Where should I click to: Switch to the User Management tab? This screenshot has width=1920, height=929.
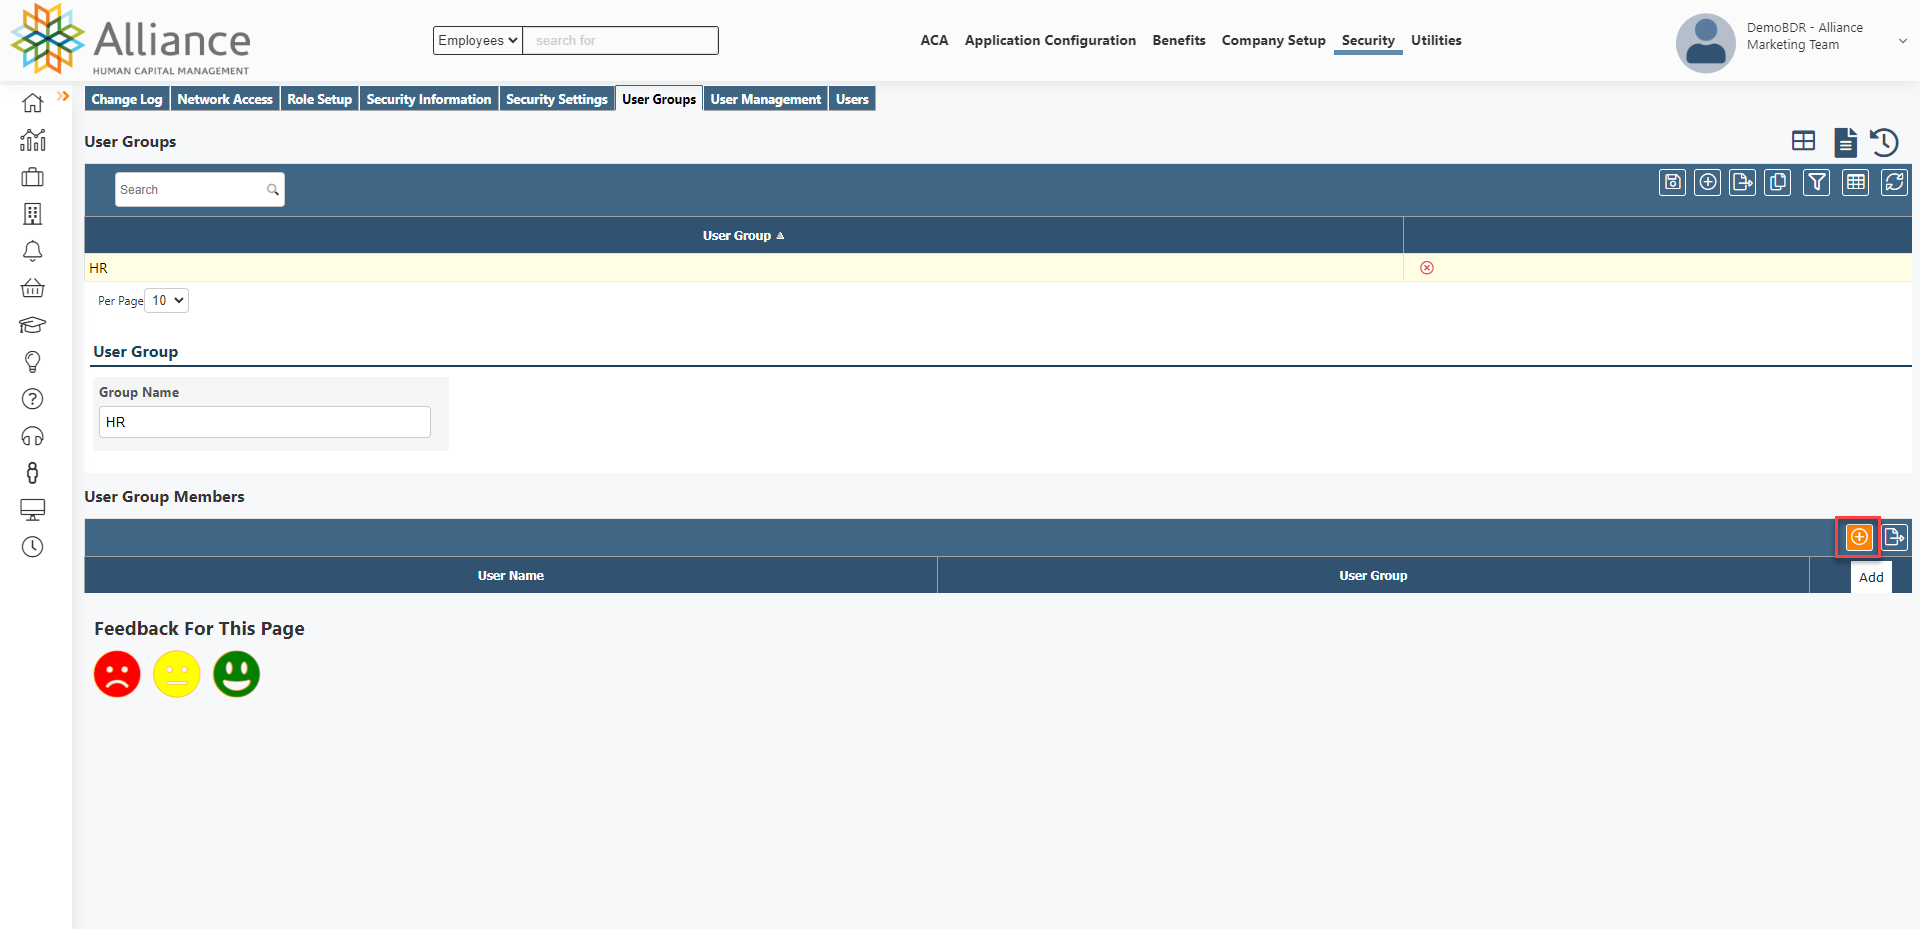[766, 99]
